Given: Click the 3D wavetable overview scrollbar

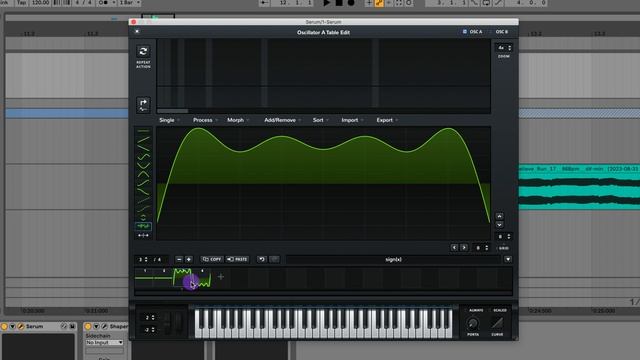Looking at the screenshot, I should (173, 111).
